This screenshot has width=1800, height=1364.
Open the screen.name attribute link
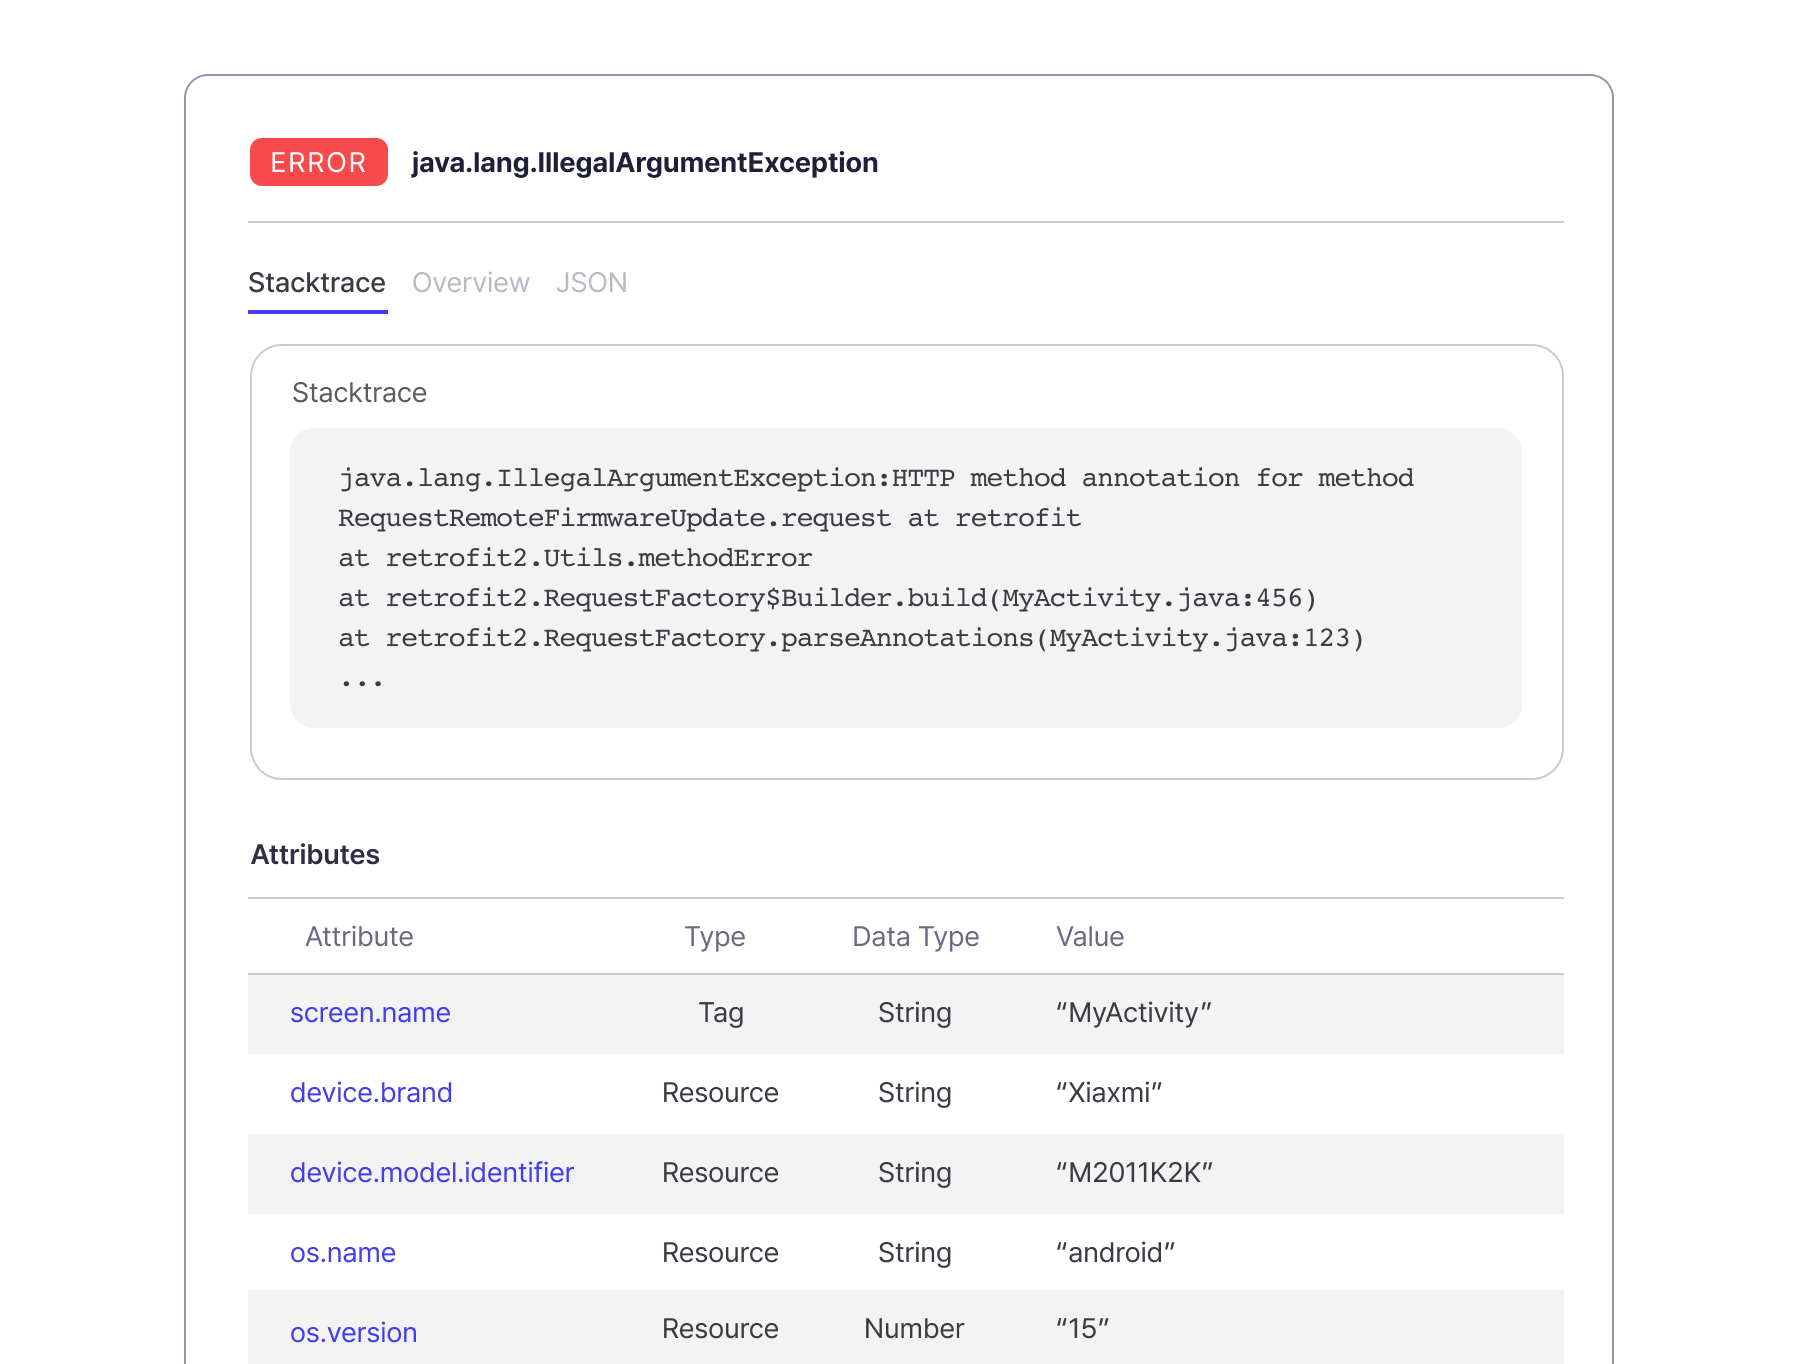tap(370, 1013)
